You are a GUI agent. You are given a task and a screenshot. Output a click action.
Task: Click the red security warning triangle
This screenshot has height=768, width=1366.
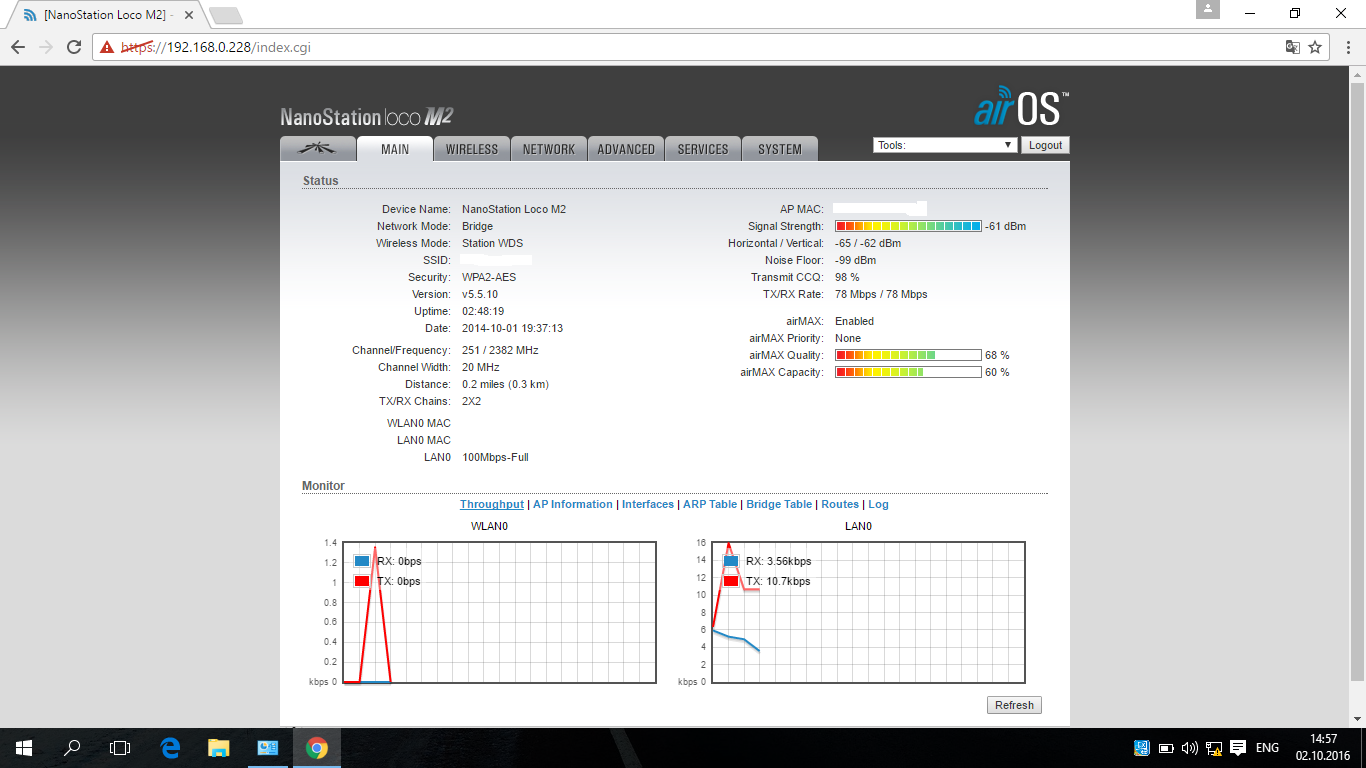107,47
